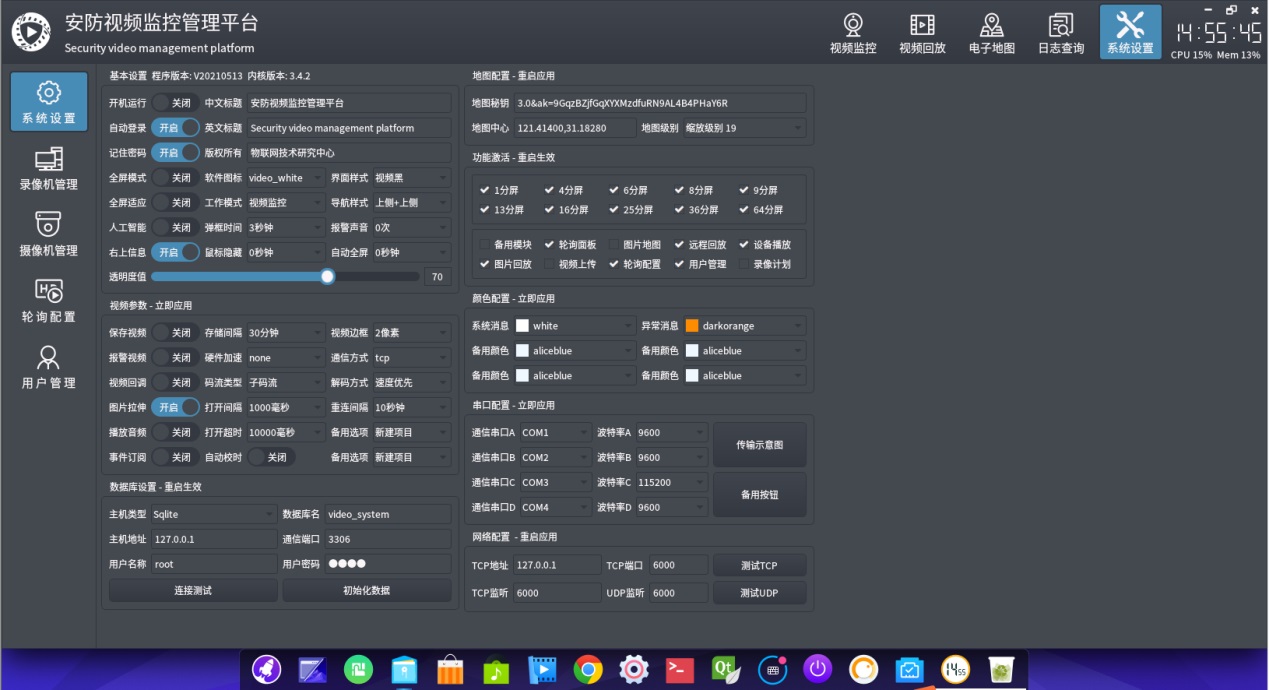This screenshot has height=690, width=1269.
Task: Open the 通信串口A COM1 dropdown
Action: [x=555, y=433]
